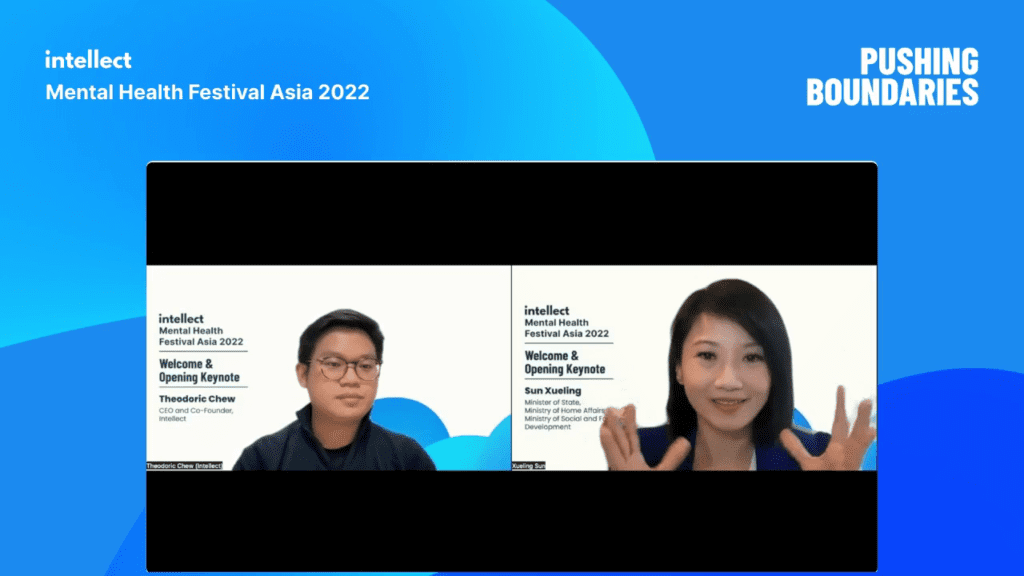1024x576 pixels.
Task: Click 'CEO and Co-Founder, Intellect' subtitle
Action: tap(196, 415)
